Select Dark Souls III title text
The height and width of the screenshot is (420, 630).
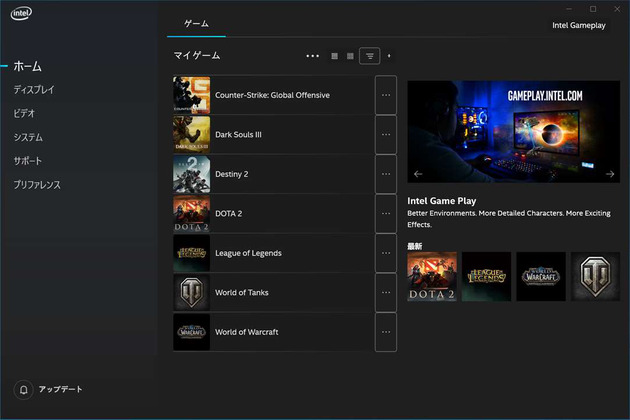pos(238,135)
